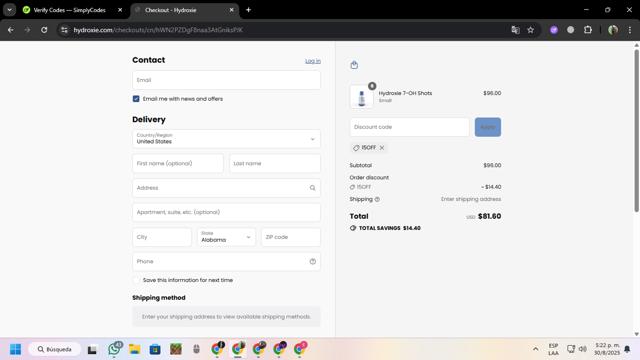Open clock showing 5:22 p. m.

607,349
